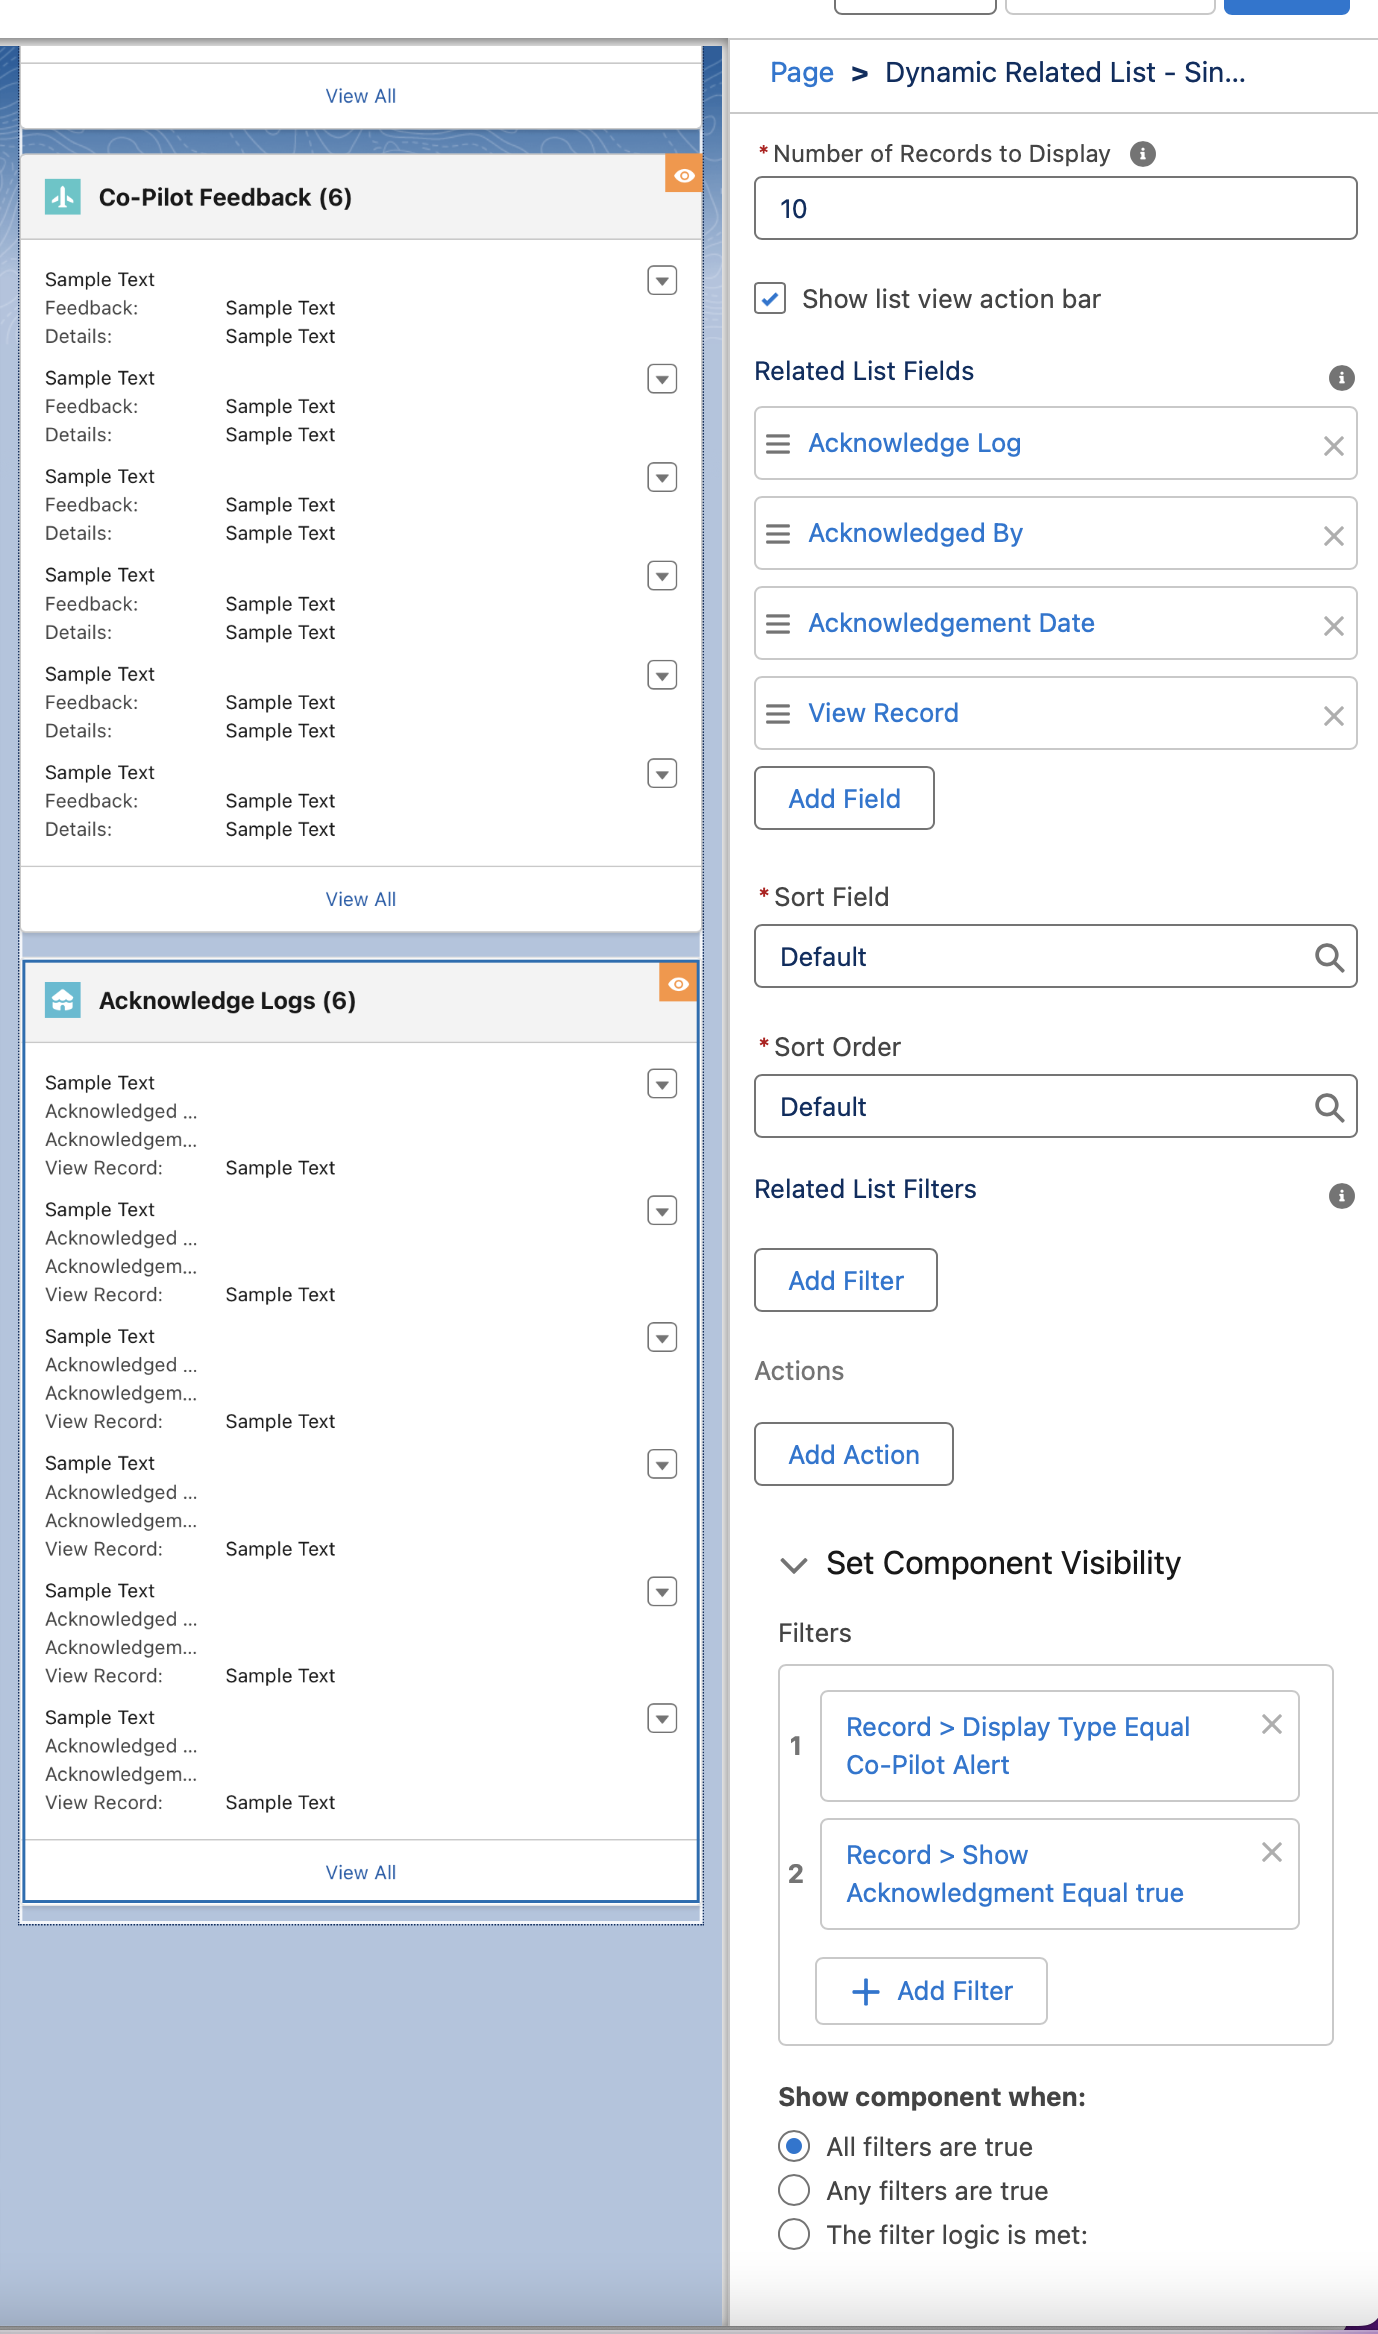Open View All under Acknowledge Logs
The image size is (1378, 2334).
click(x=361, y=1872)
